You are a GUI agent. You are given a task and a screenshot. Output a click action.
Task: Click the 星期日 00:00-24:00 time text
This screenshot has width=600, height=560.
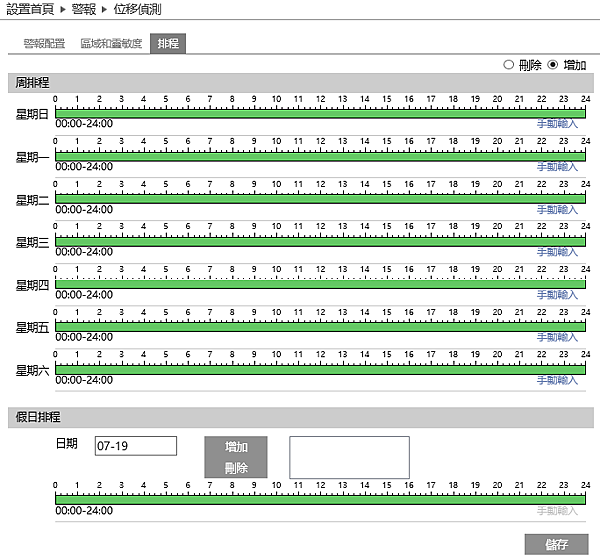click(84, 124)
